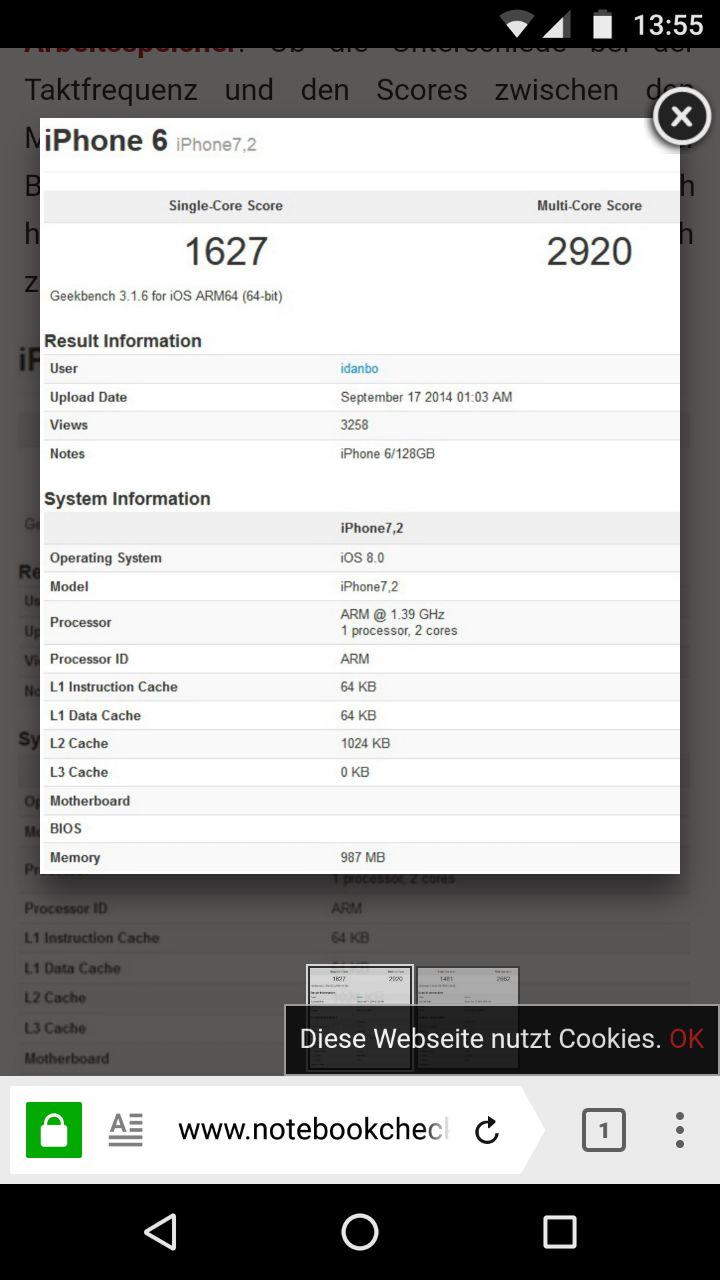
Task: Tap Processor value ARM @ 1.39 GHz
Action: 392,614
